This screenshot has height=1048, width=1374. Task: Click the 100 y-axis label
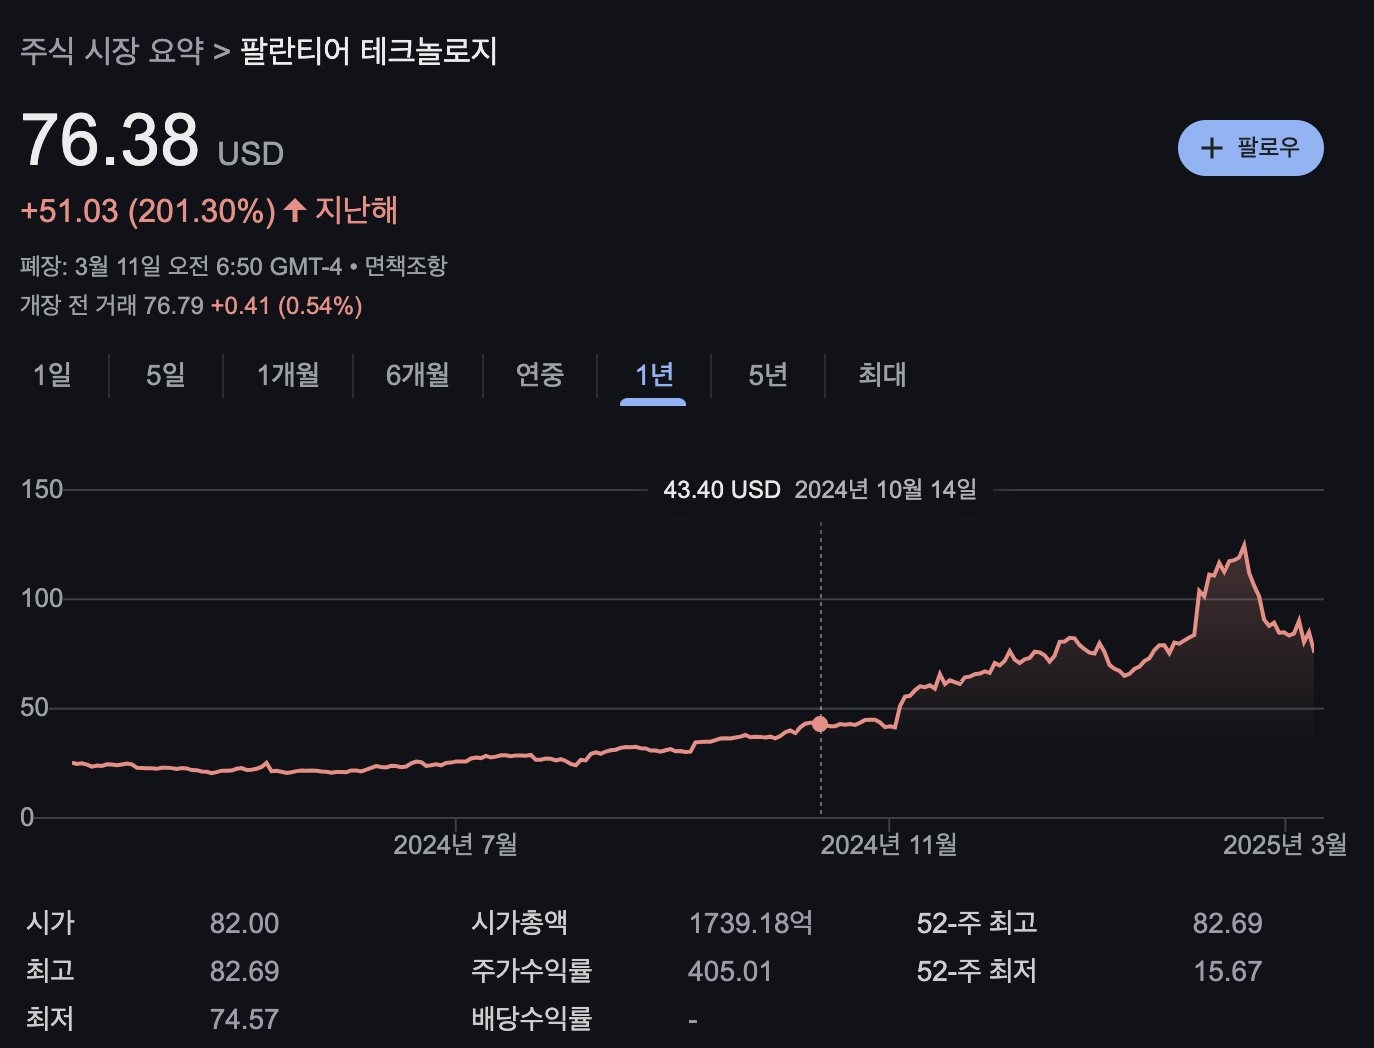(x=42, y=598)
